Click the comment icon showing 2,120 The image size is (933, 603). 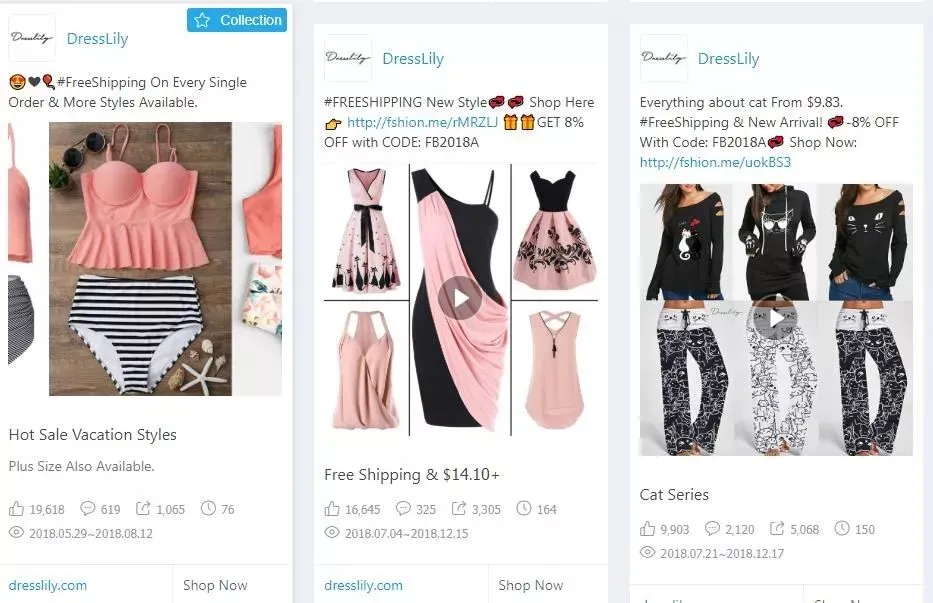(x=712, y=529)
